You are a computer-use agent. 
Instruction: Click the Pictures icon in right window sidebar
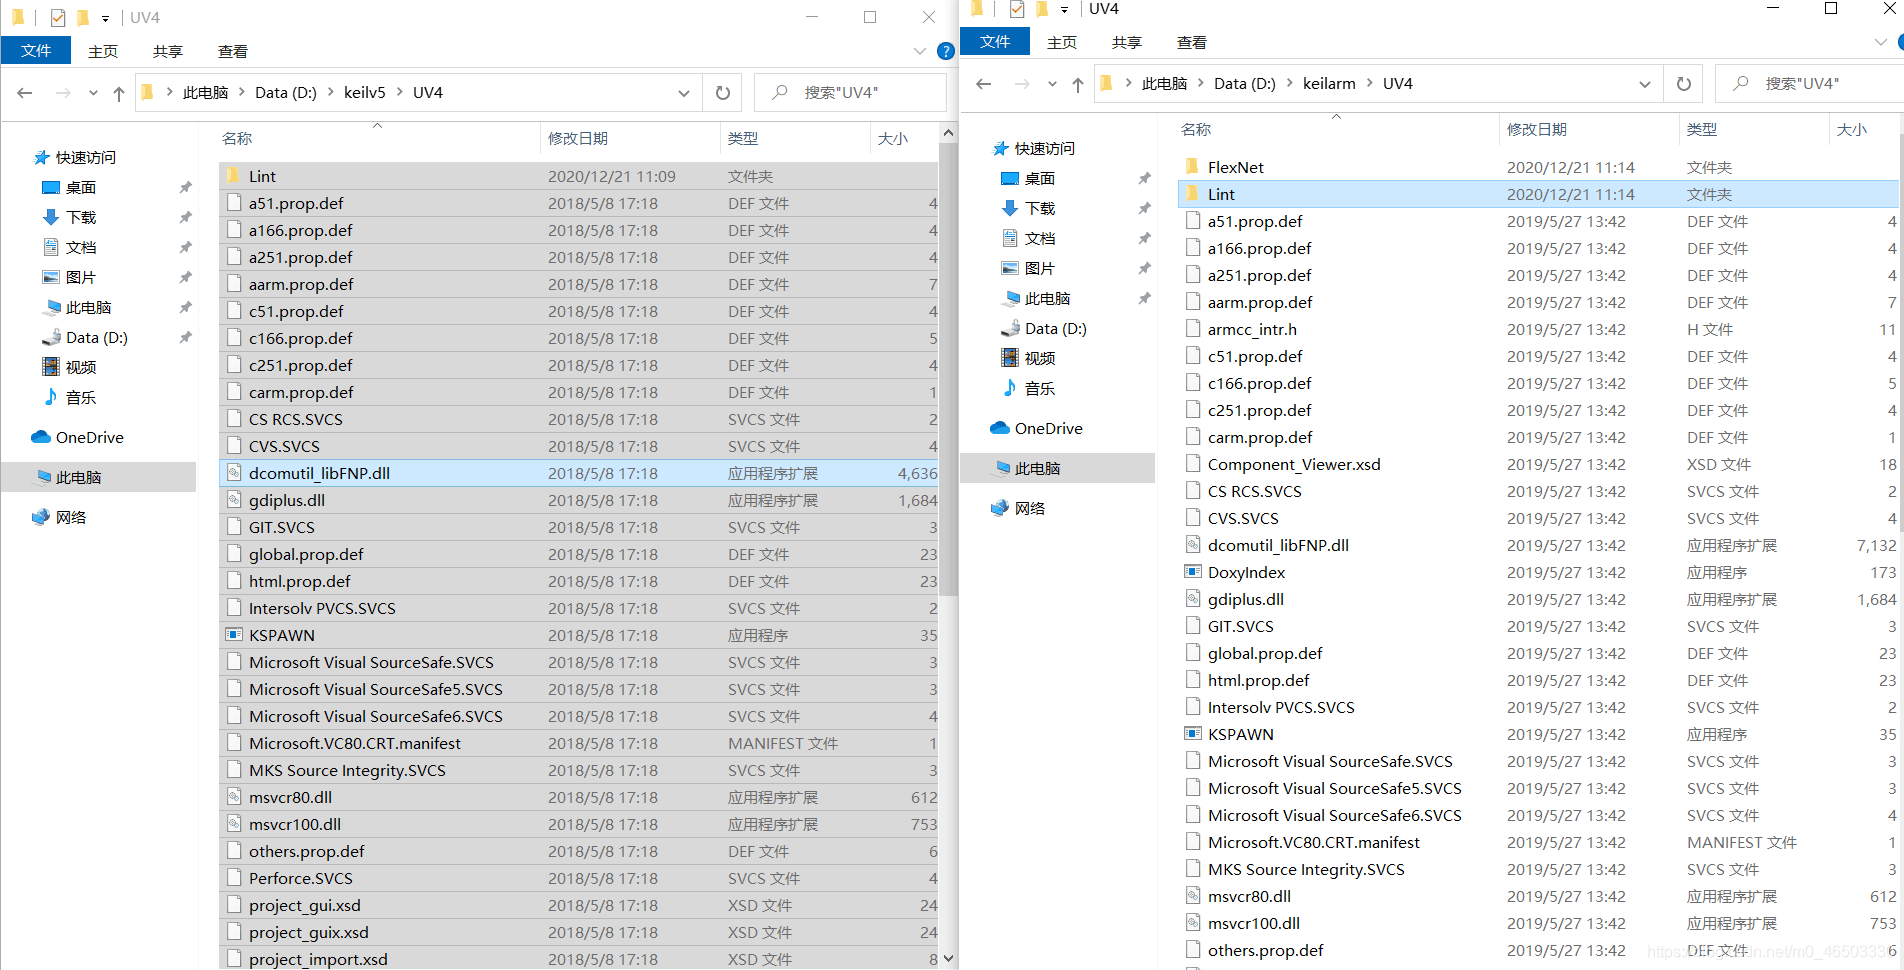(1010, 268)
